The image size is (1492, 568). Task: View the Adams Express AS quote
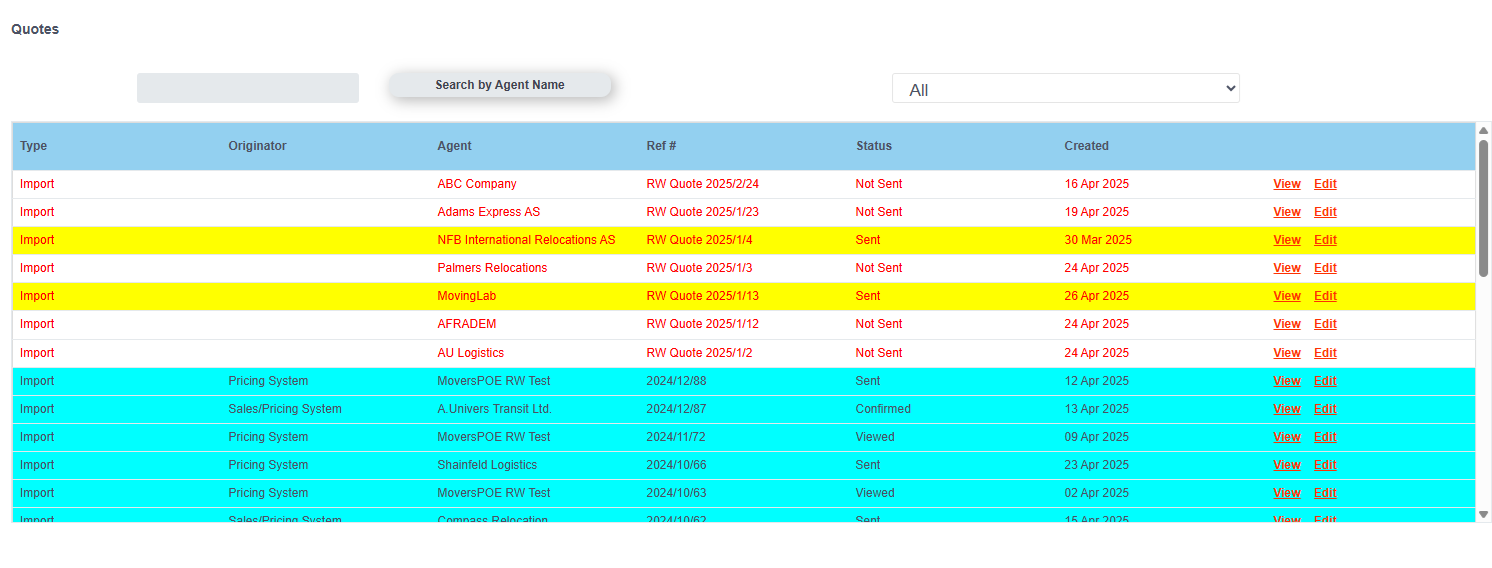pos(1287,212)
